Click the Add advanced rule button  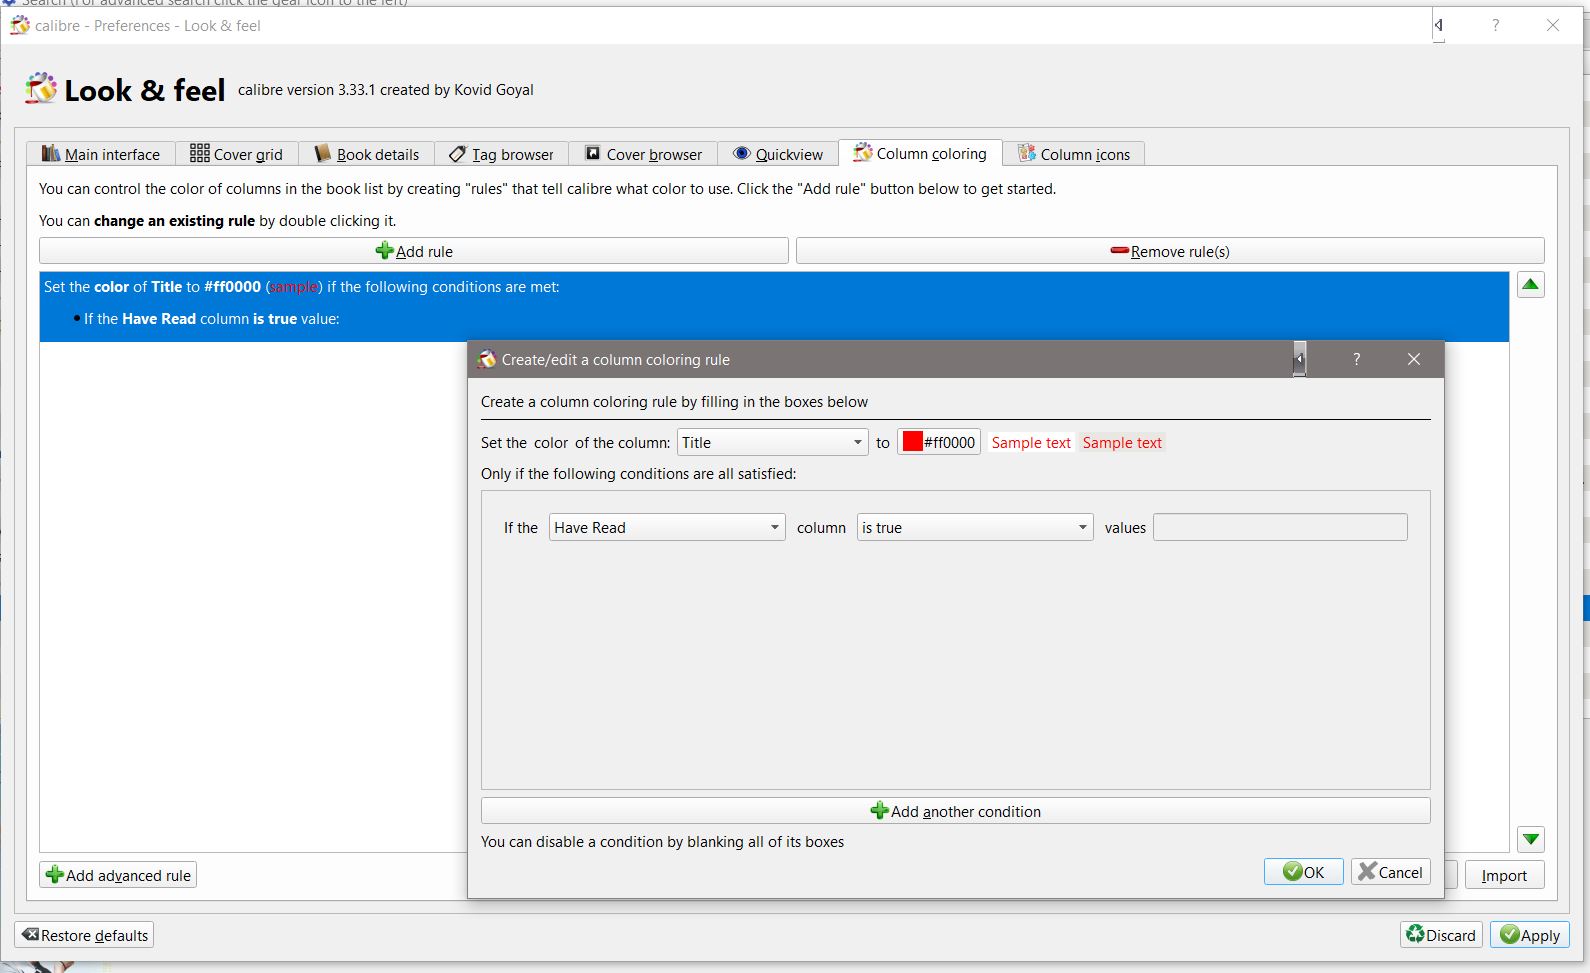click(118, 875)
